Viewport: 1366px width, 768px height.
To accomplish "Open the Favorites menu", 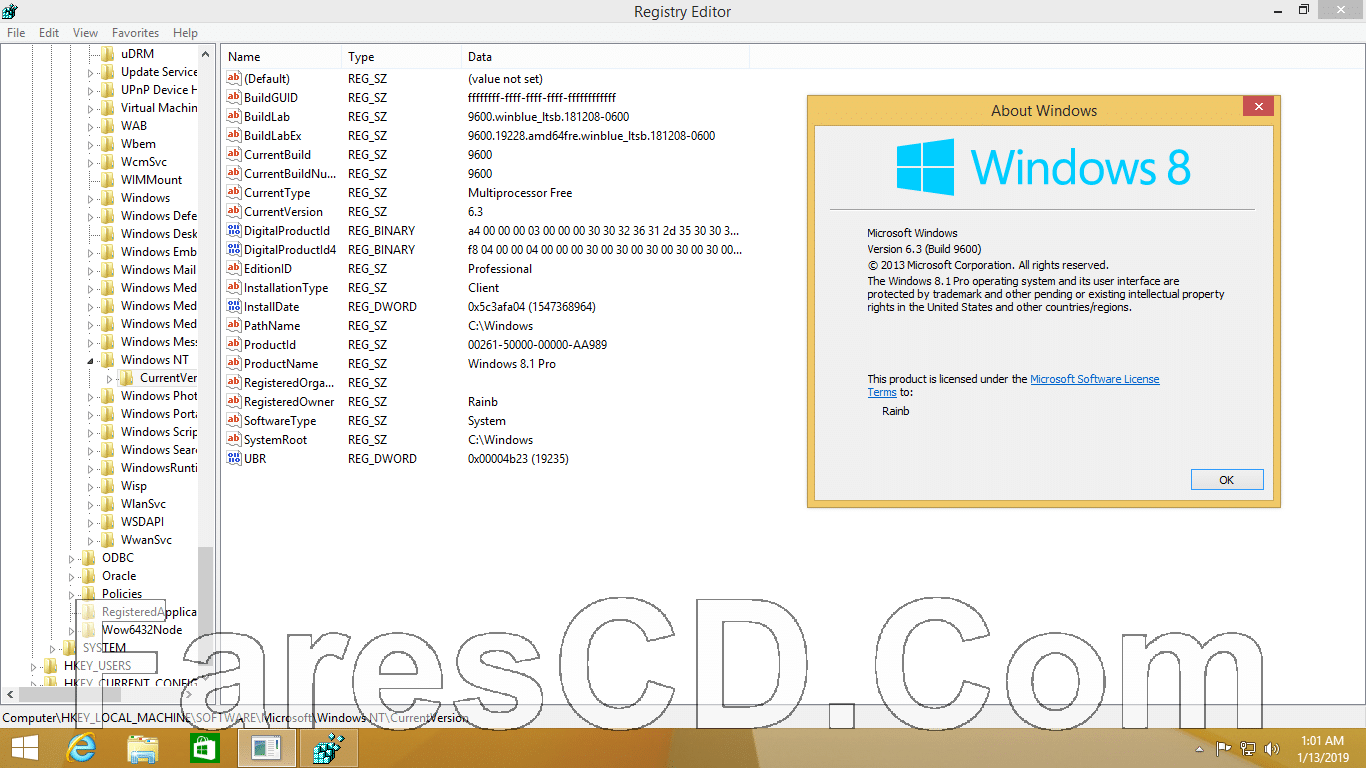I will pyautogui.click(x=135, y=33).
